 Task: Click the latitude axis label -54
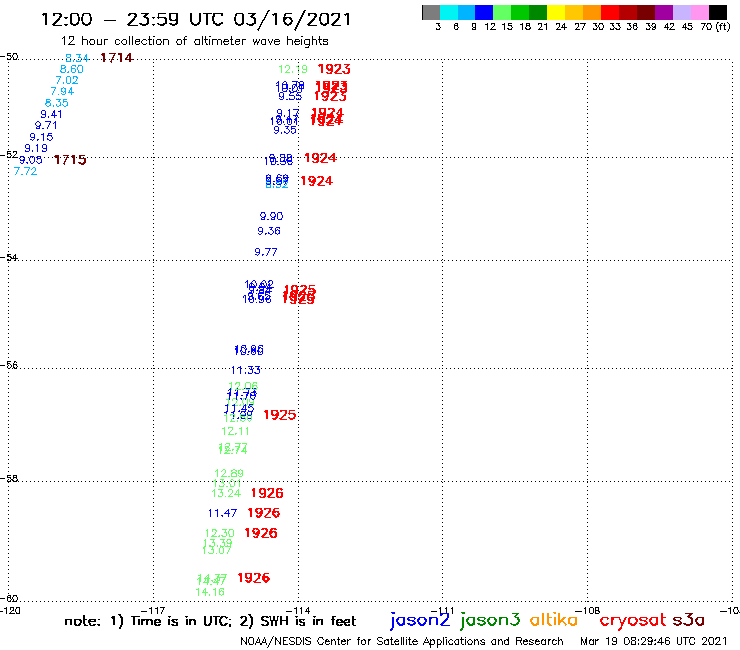point(9,258)
